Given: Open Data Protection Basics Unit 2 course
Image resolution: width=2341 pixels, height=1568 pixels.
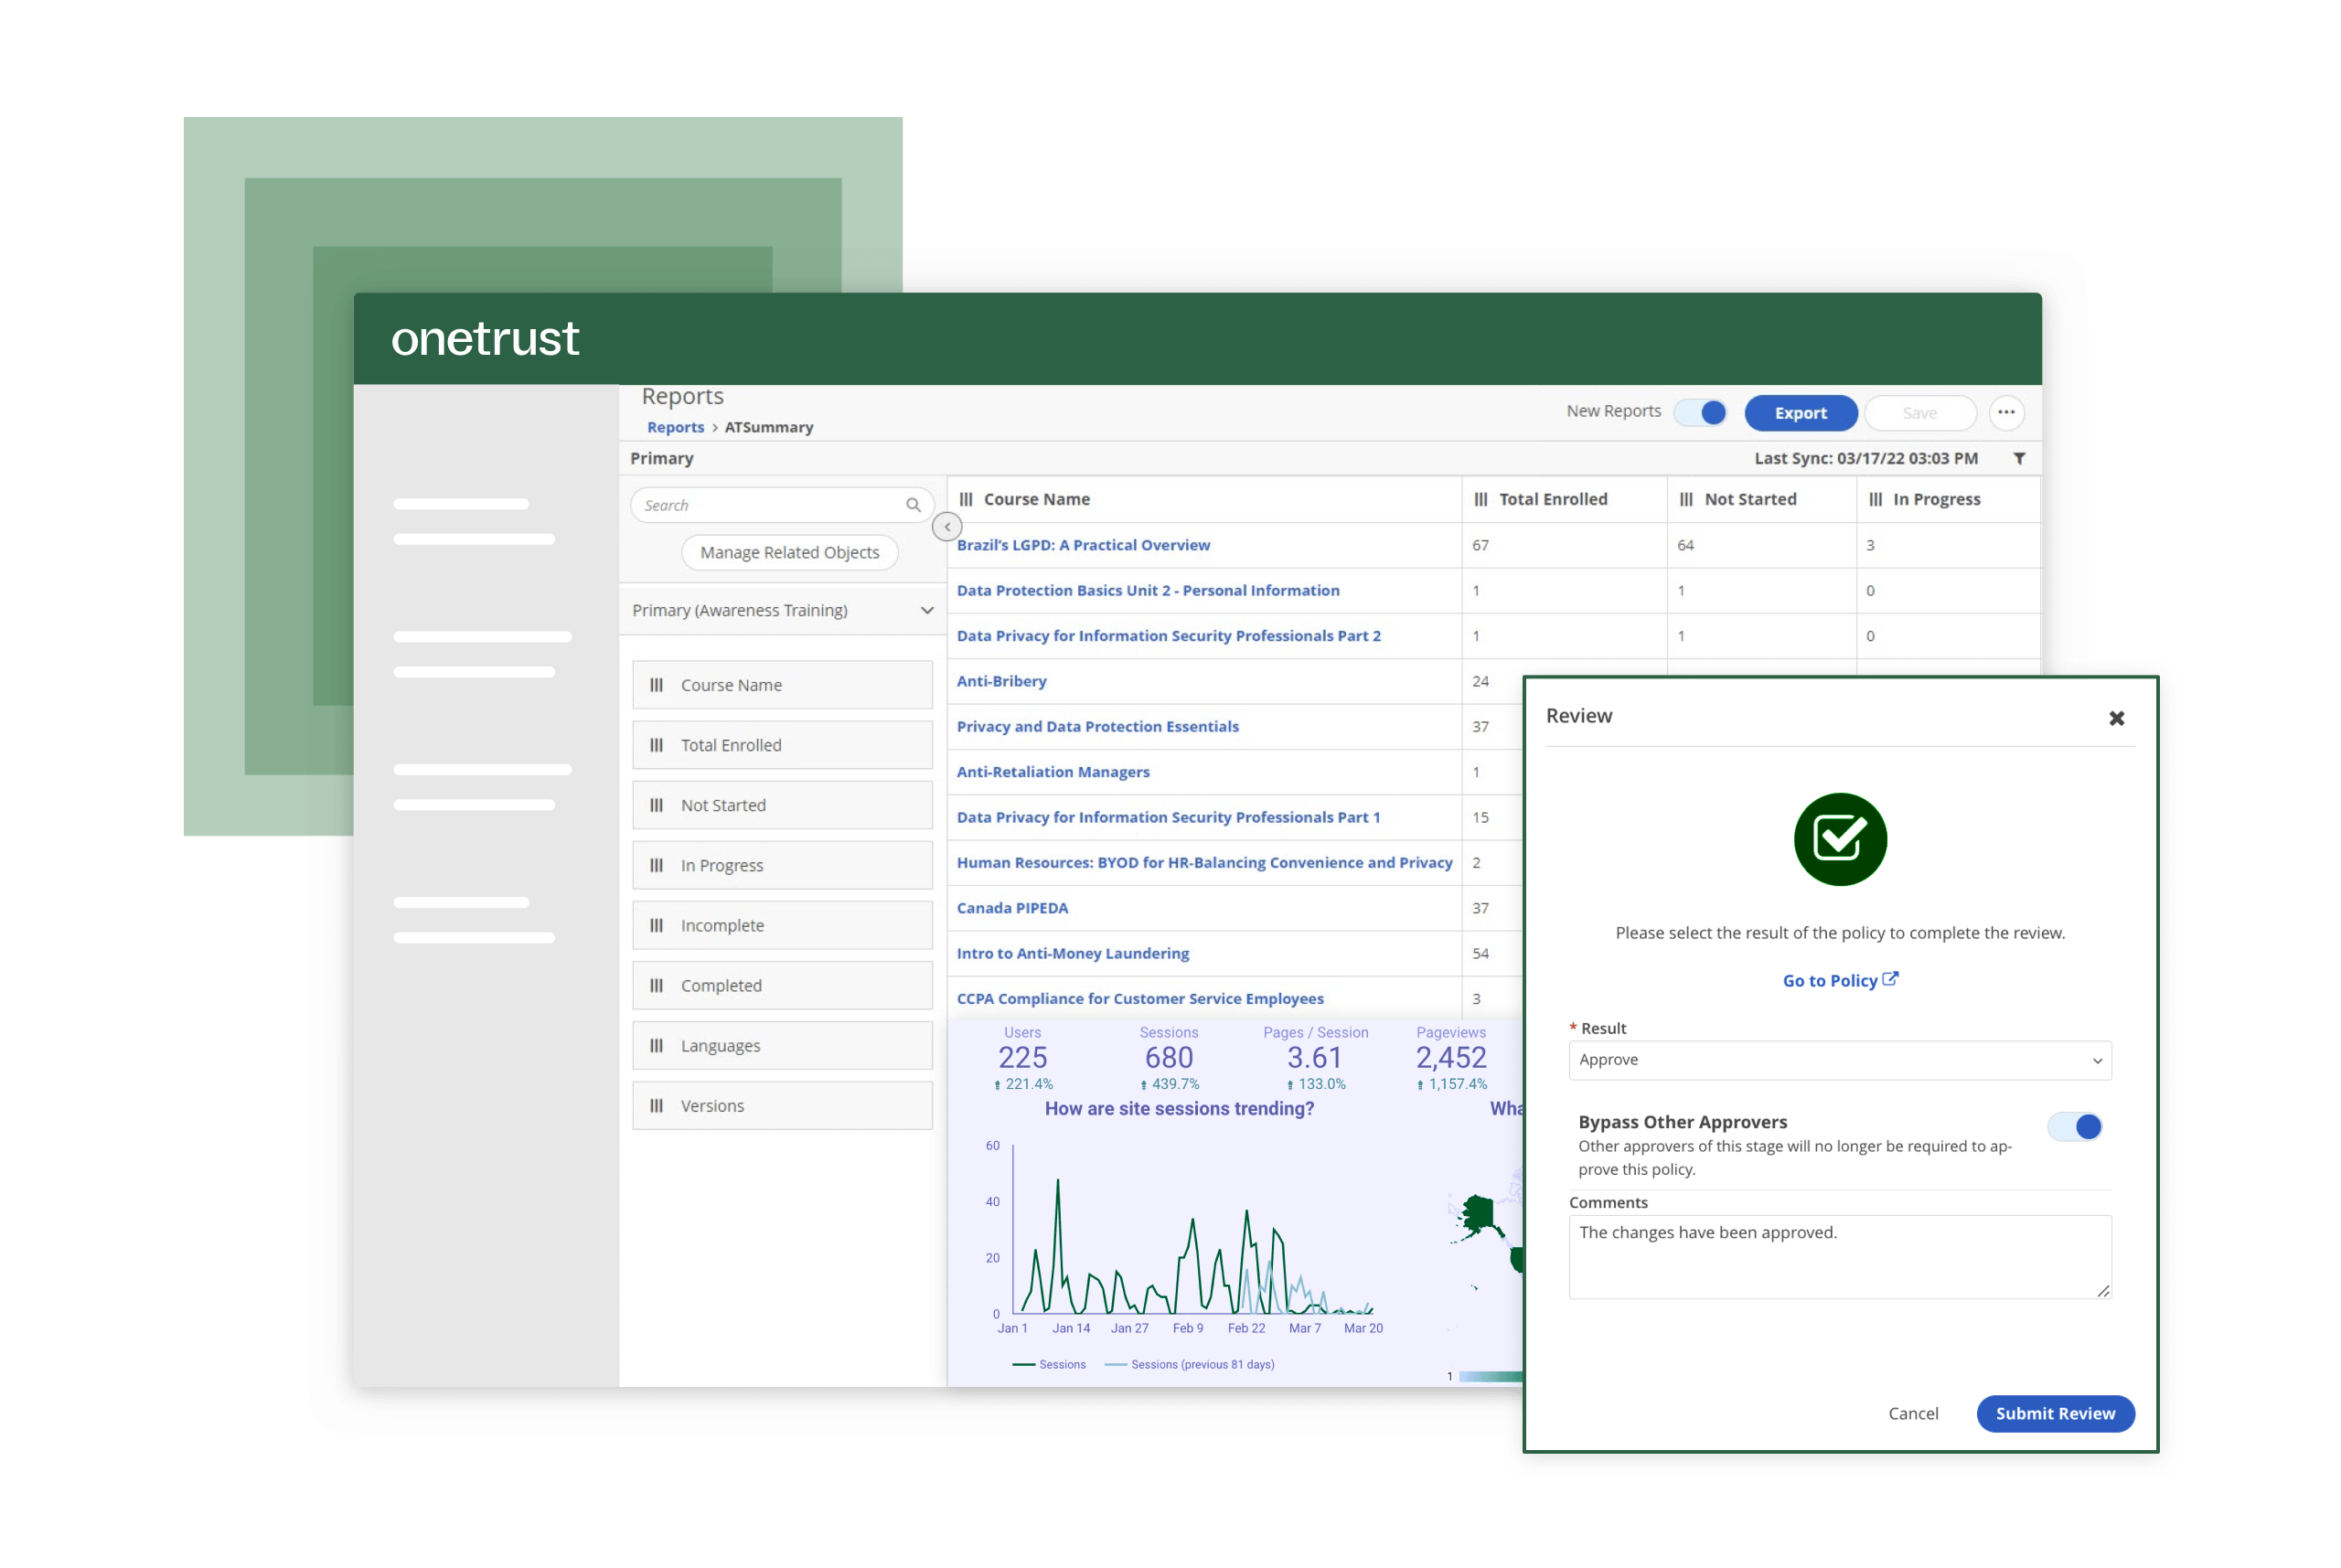Looking at the screenshot, I should coord(1147,590).
